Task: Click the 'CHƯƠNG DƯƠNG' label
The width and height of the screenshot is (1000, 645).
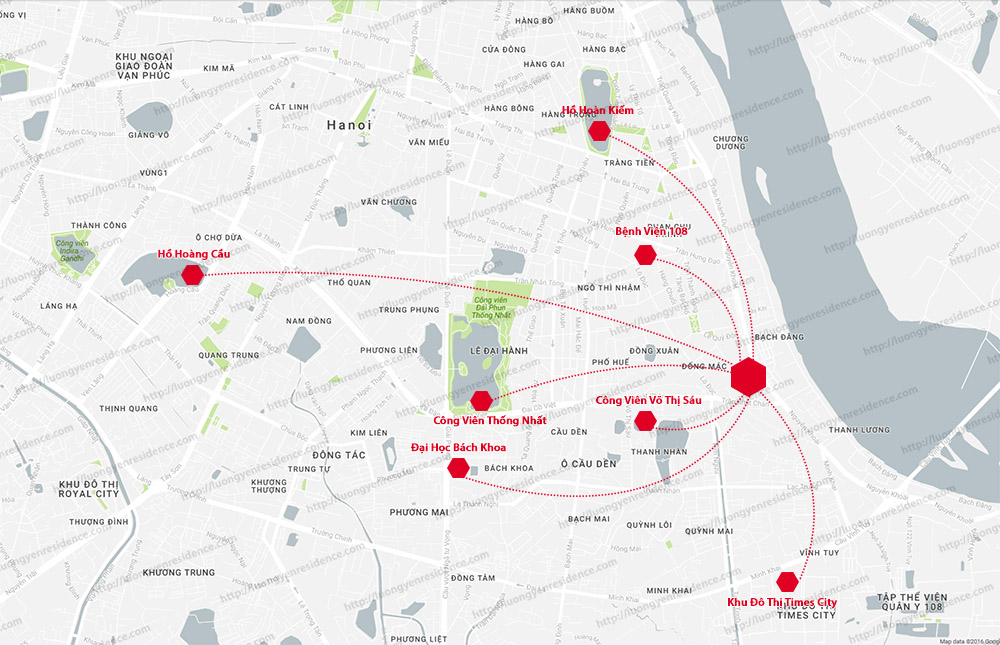Action: [731, 142]
